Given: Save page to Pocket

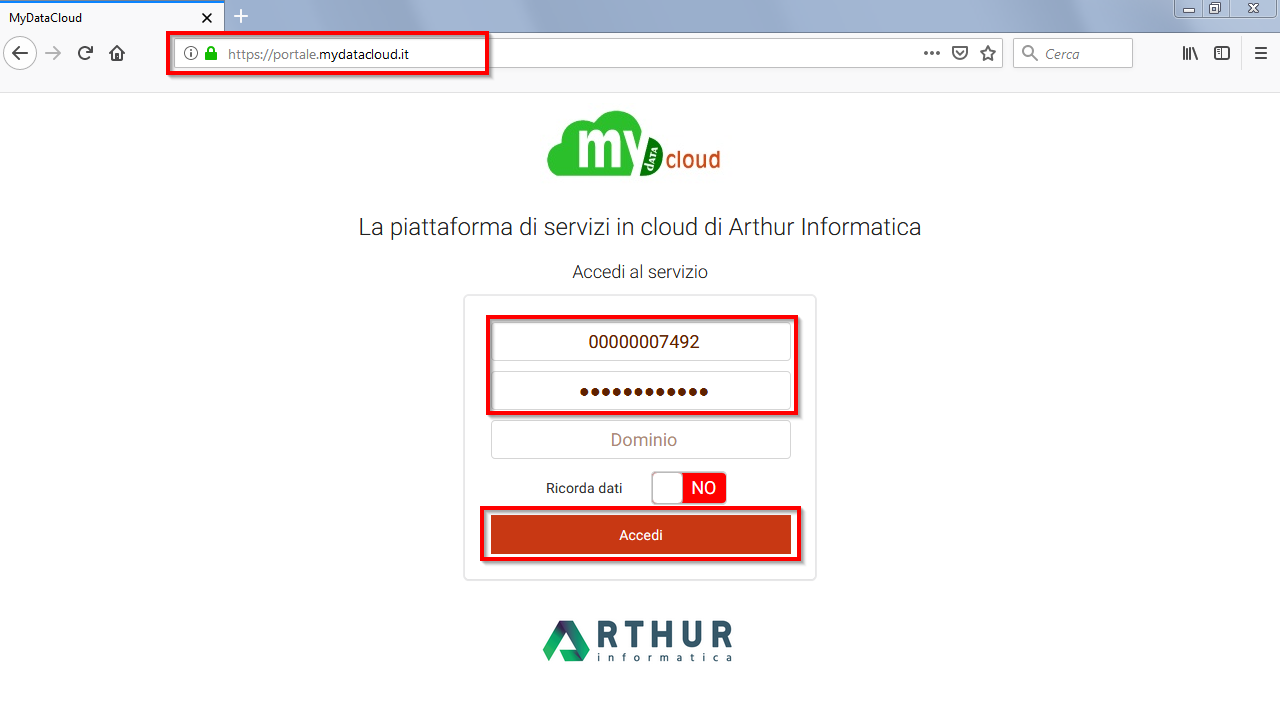Looking at the screenshot, I should click(x=960, y=53).
